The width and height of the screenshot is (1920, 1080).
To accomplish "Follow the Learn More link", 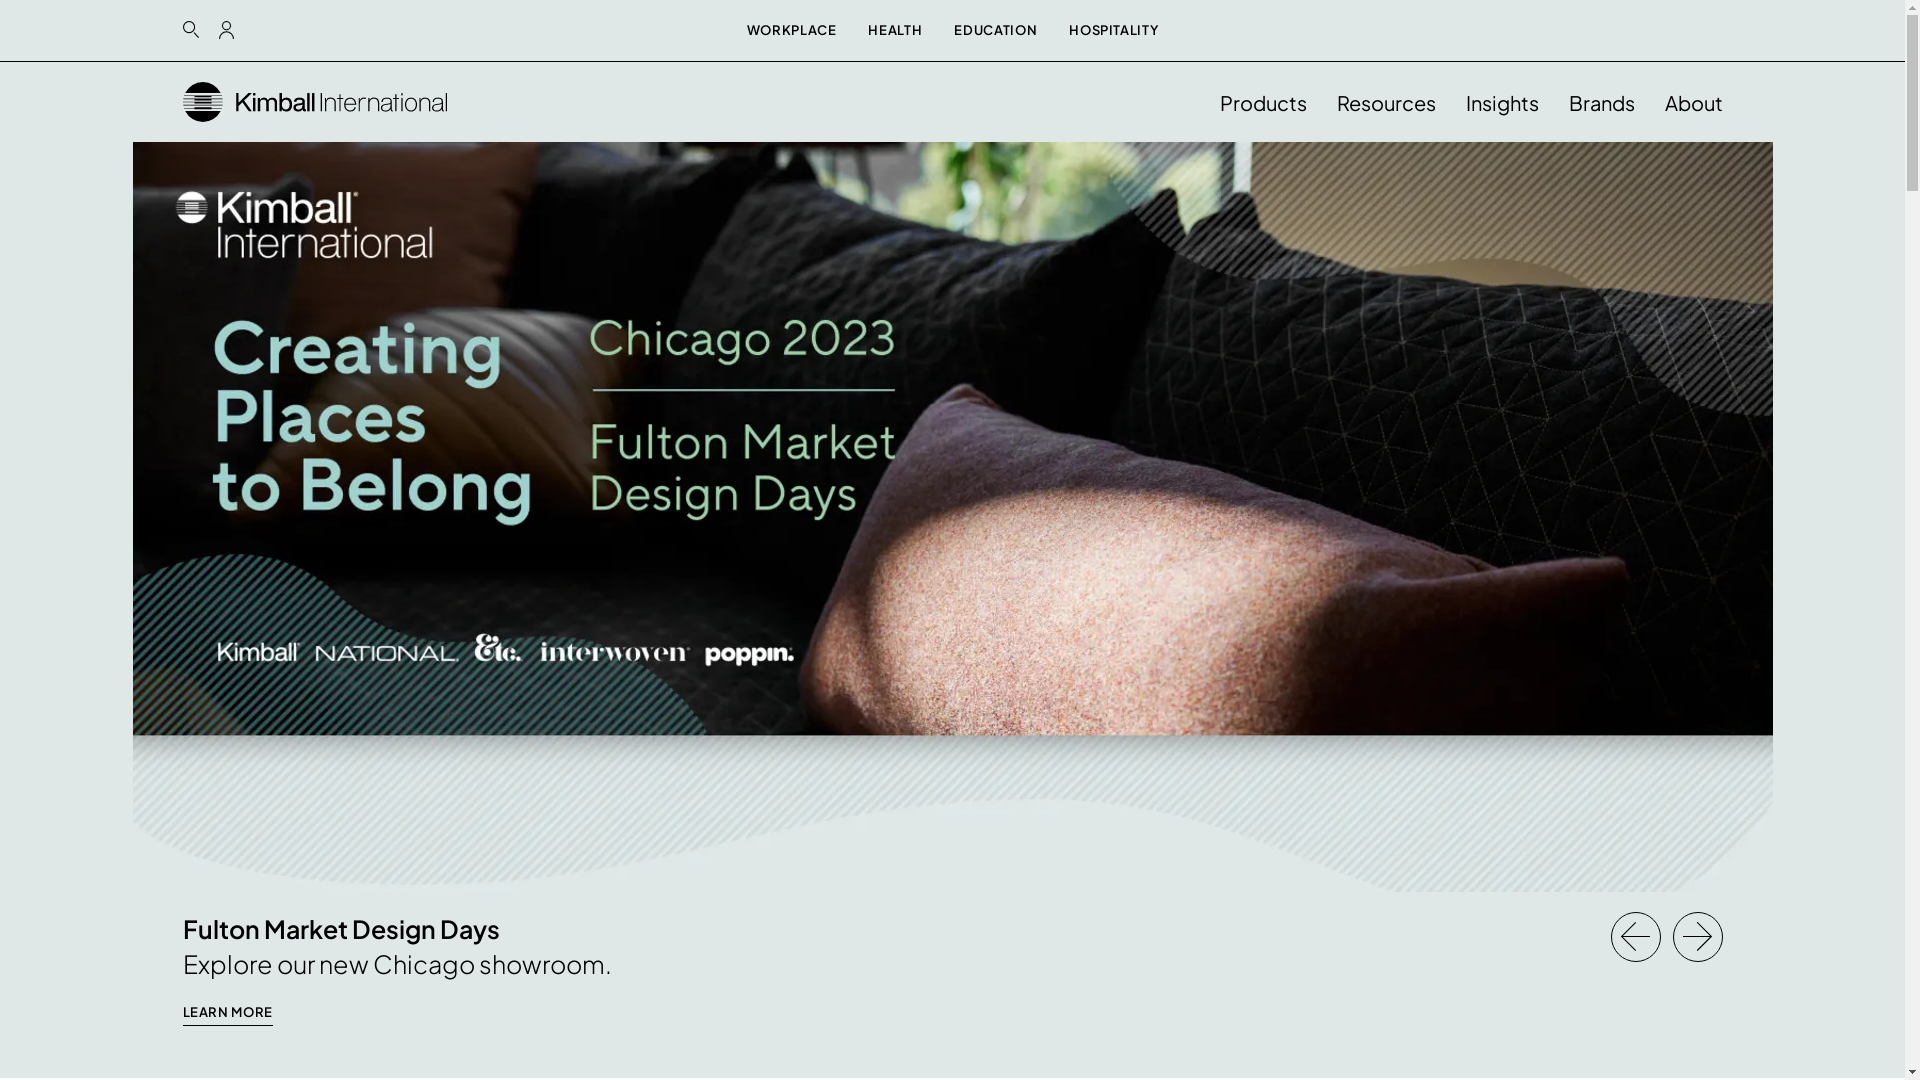I will (x=228, y=1013).
